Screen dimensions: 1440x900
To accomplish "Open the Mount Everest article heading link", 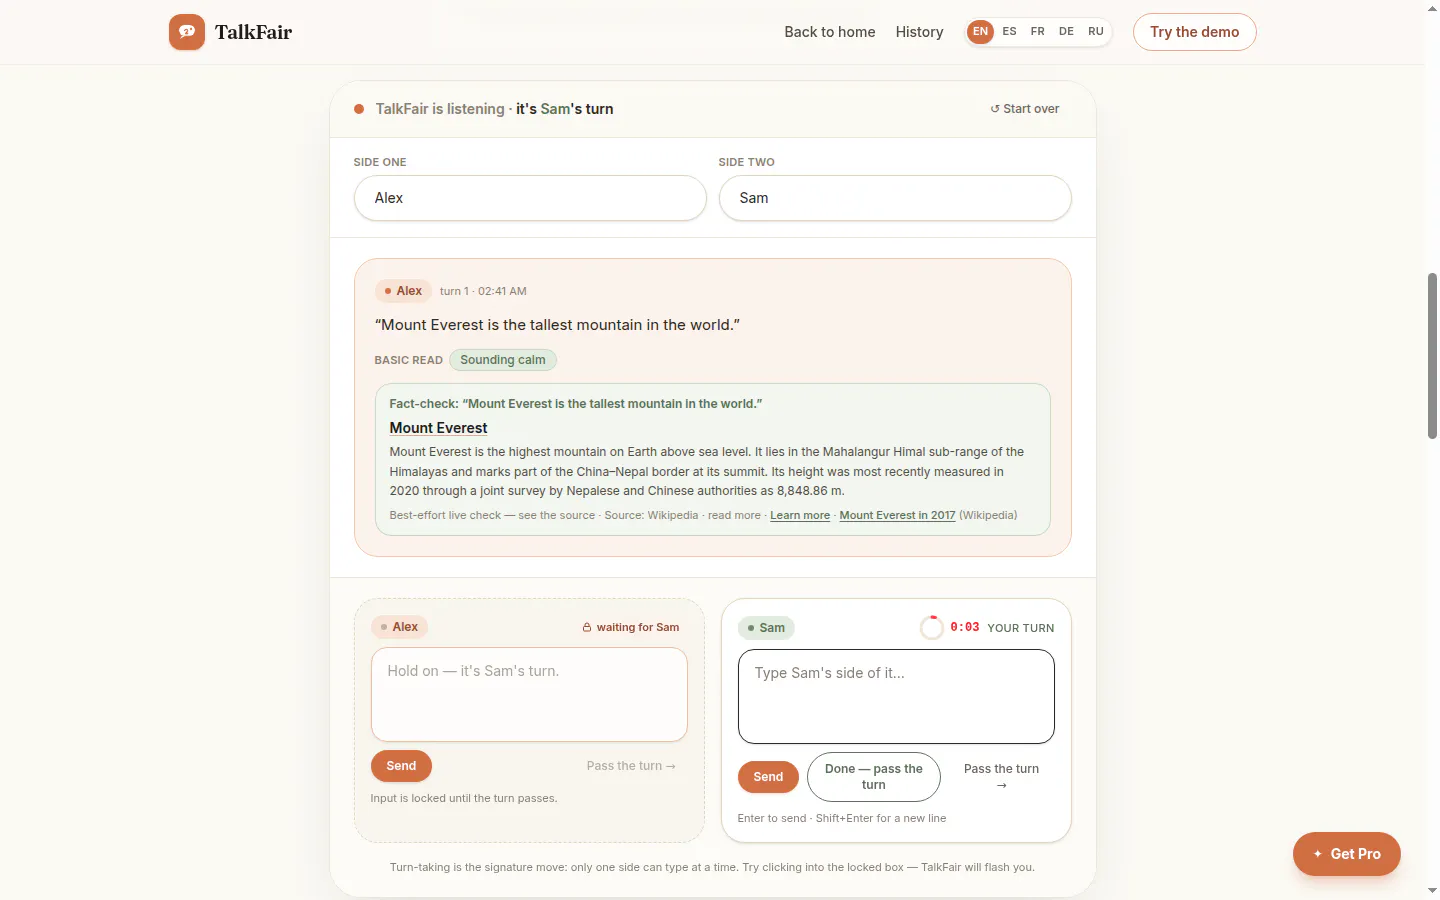I will [438, 428].
